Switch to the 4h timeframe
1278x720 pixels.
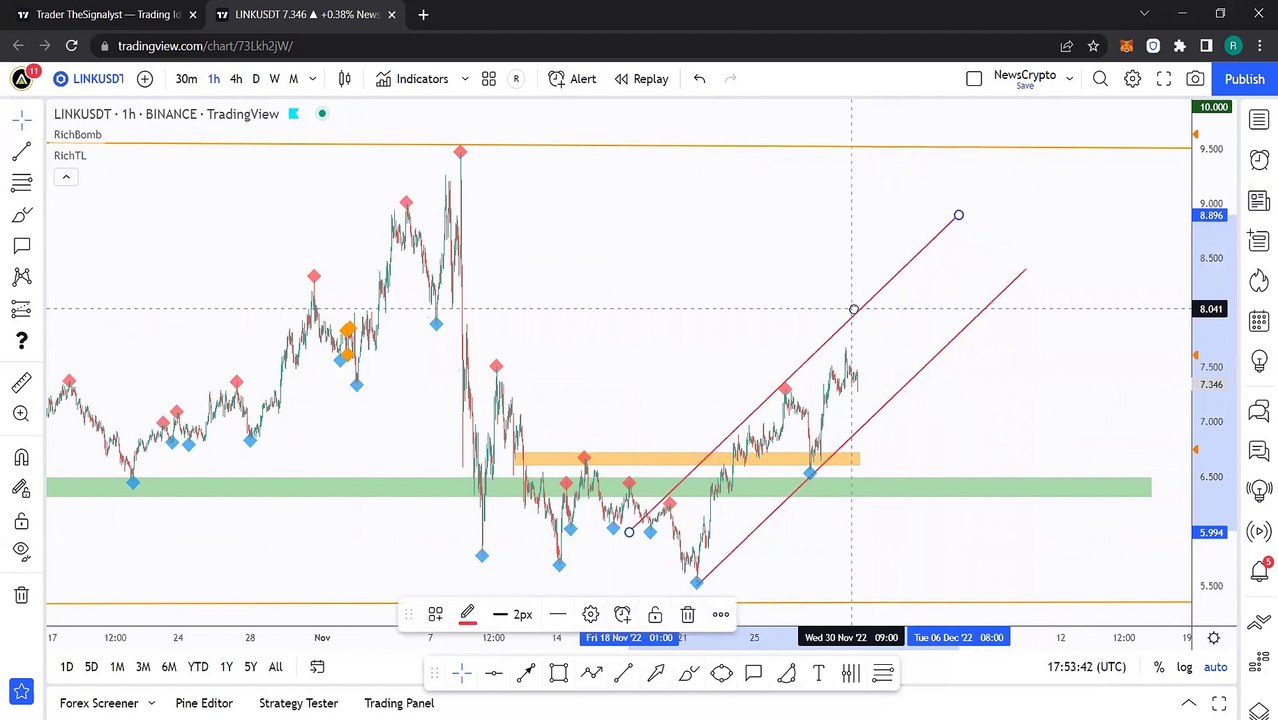(236, 79)
